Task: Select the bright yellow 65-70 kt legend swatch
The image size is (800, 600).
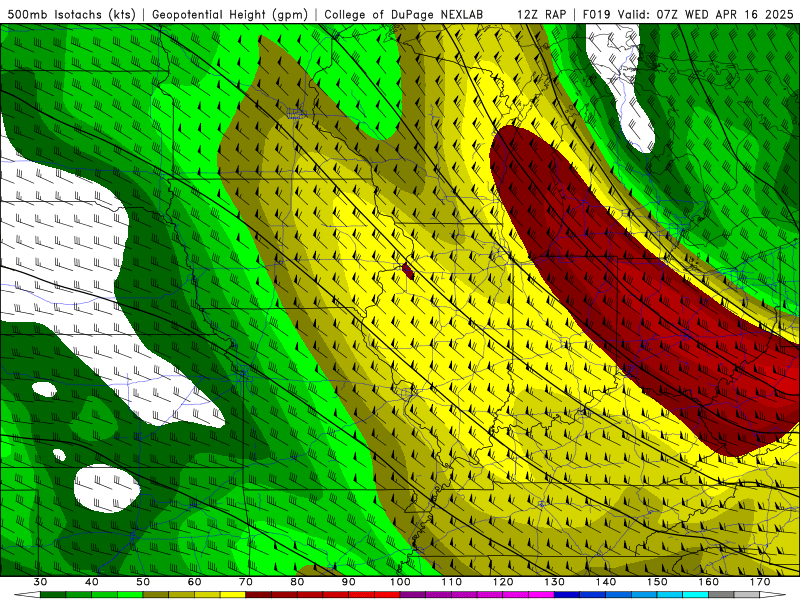Action: [x=233, y=594]
